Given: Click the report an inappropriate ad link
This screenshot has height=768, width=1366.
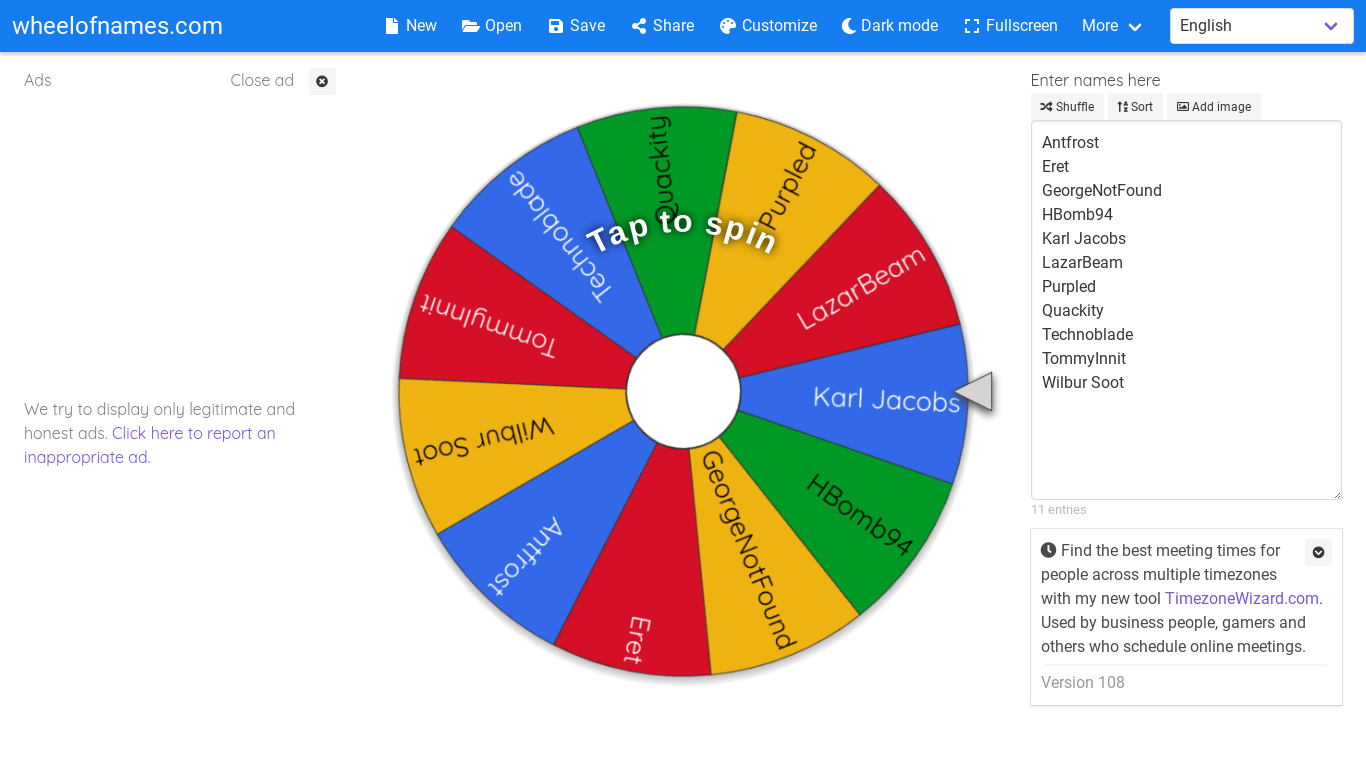Looking at the screenshot, I should (x=150, y=445).
